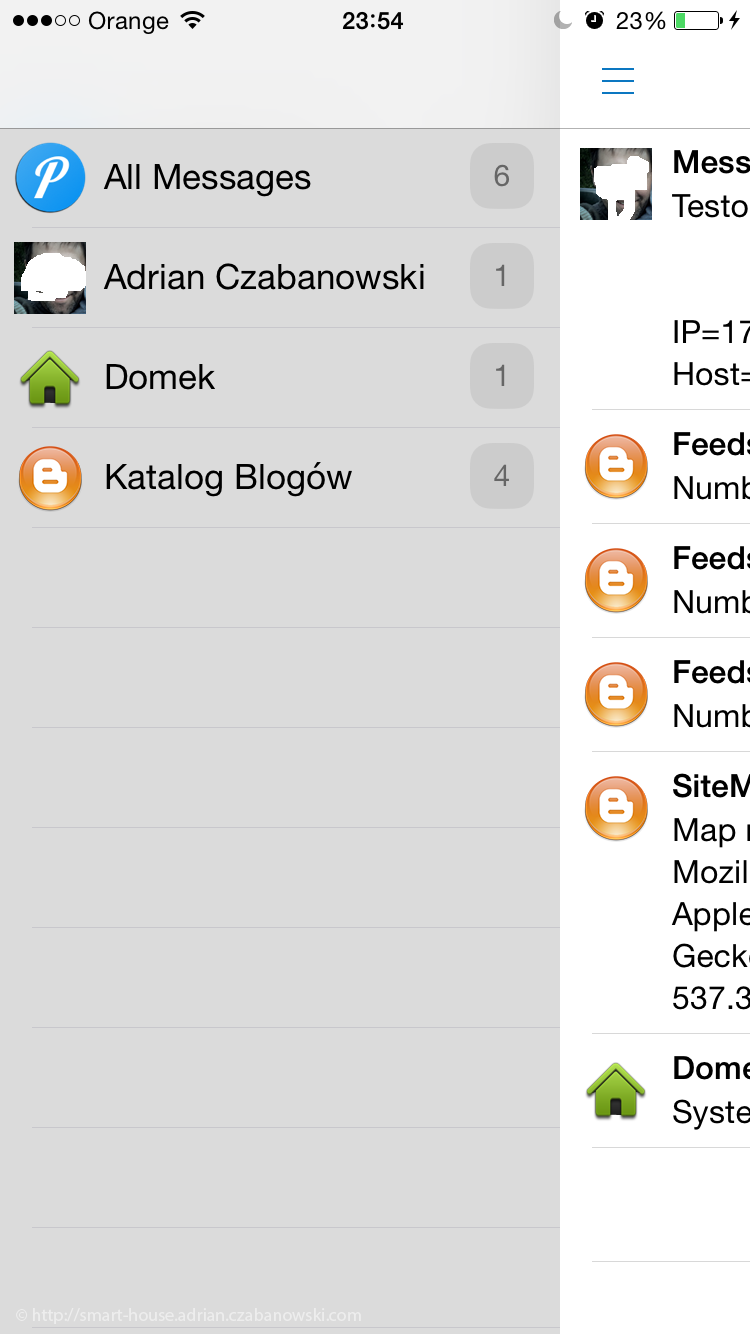The height and width of the screenshot is (1334, 750).
Task: Open the first Feeds message Blogger icon
Action: 616,466
